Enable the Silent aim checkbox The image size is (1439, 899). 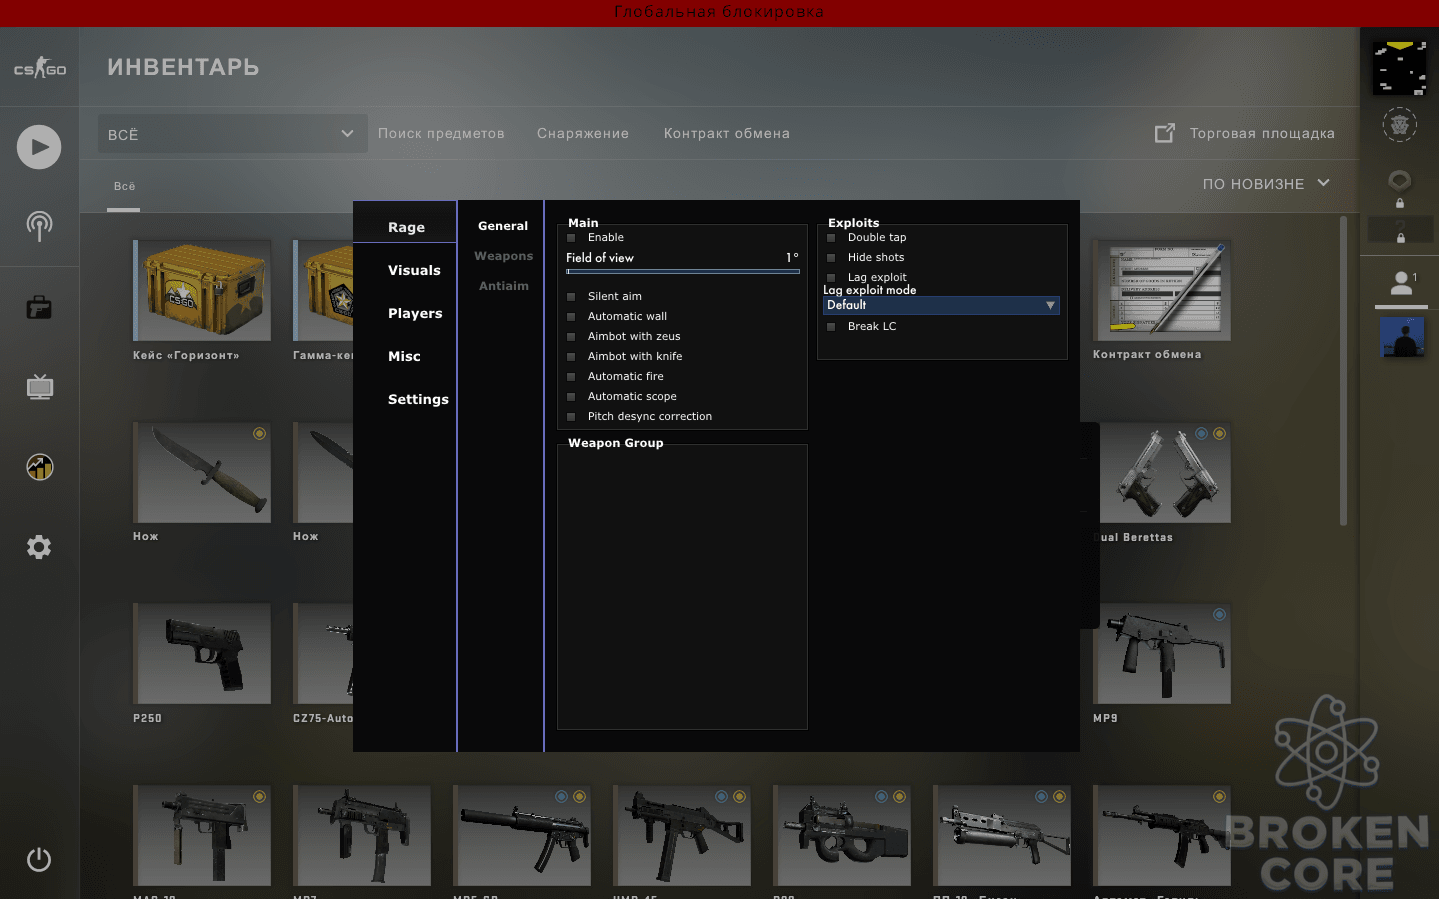572,297
